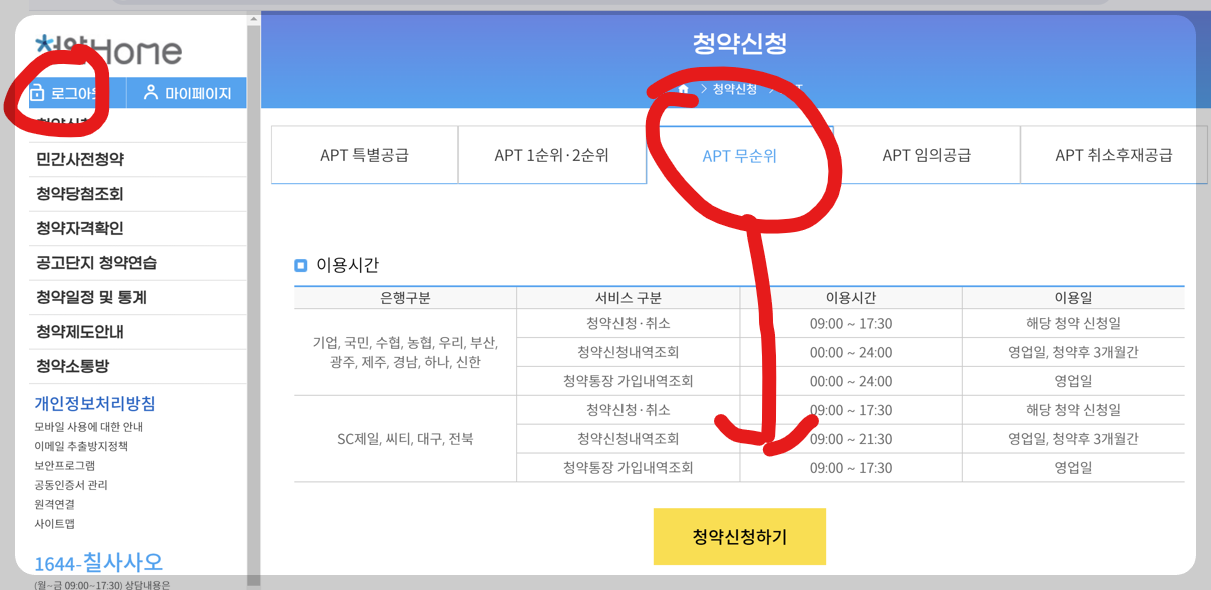Open the 개인정보처리방침 link
This screenshot has width=1211, height=590.
95,403
